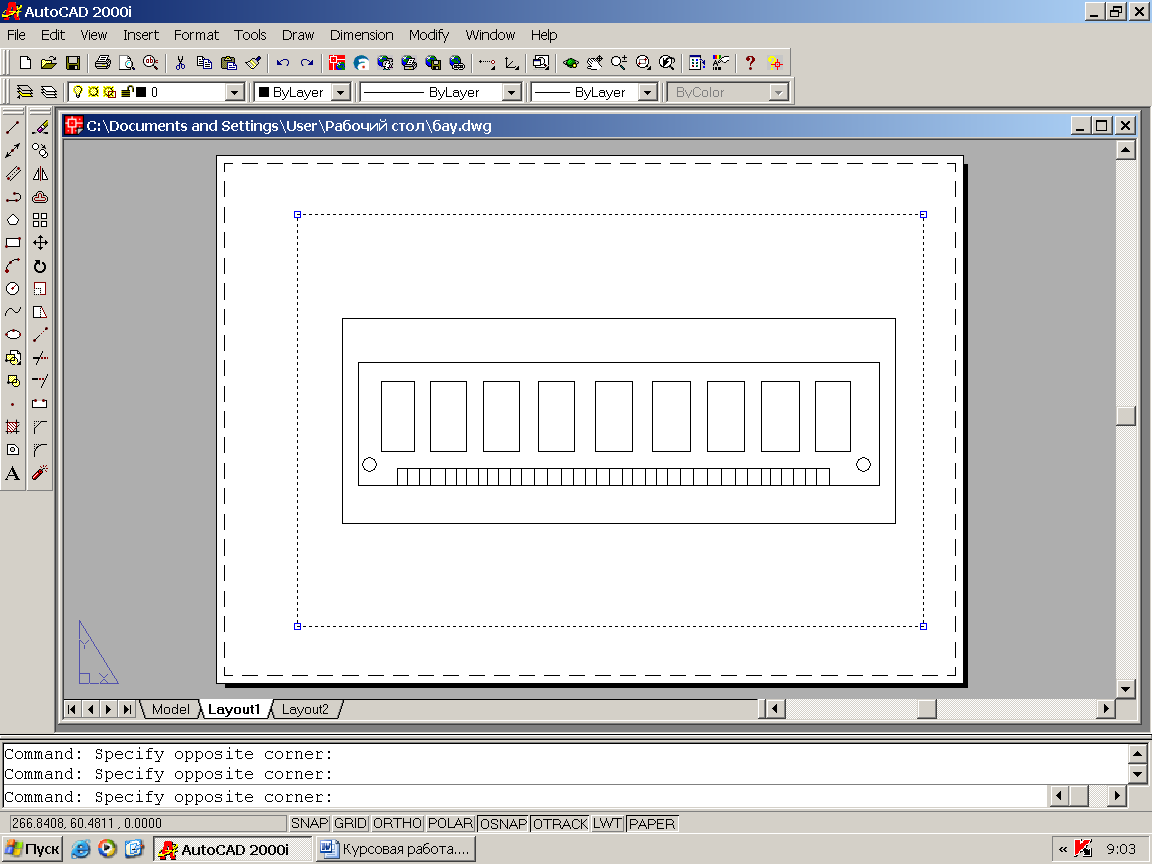Expand the ByColor plot style dropdown

(x=778, y=93)
